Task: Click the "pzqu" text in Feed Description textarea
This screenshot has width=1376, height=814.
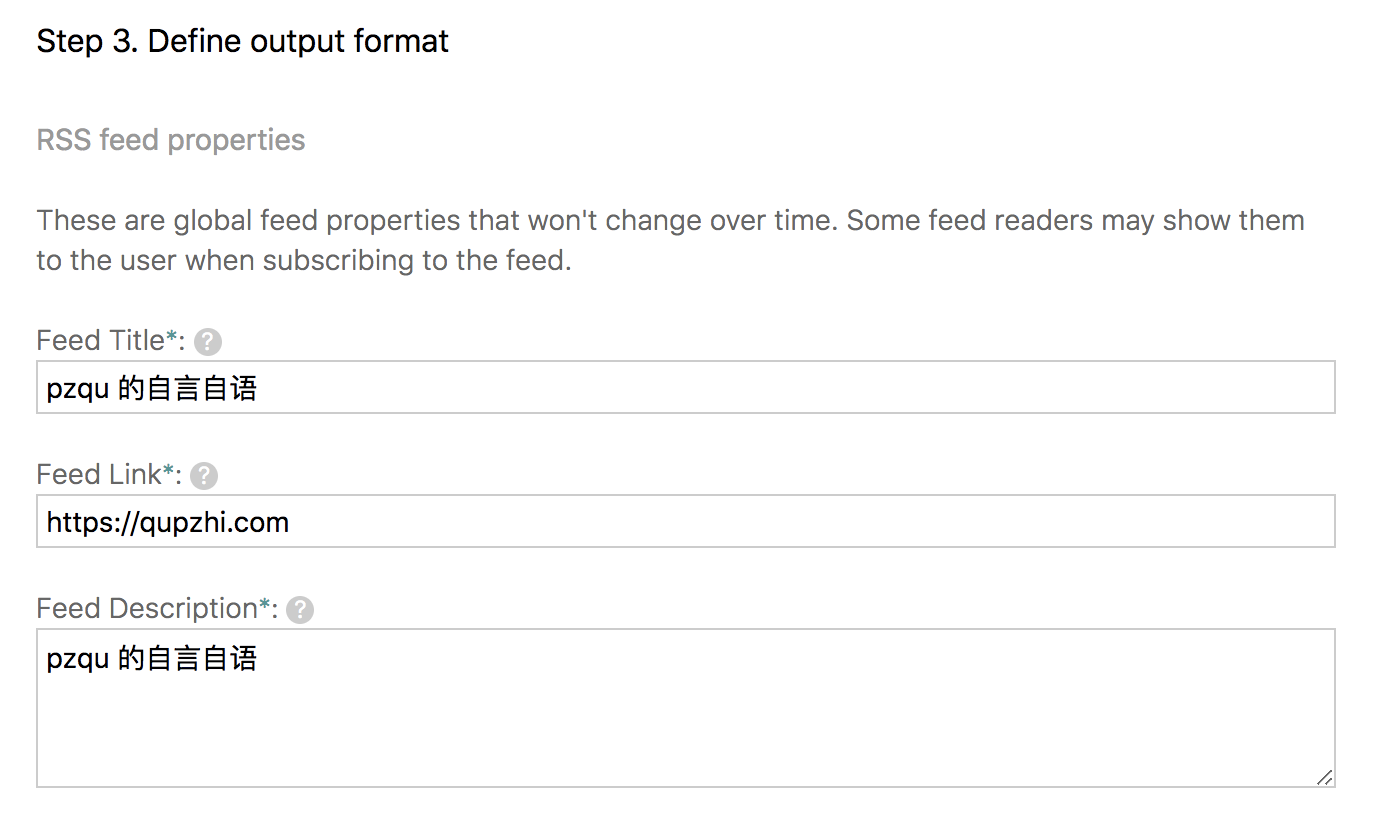Action: pos(77,659)
